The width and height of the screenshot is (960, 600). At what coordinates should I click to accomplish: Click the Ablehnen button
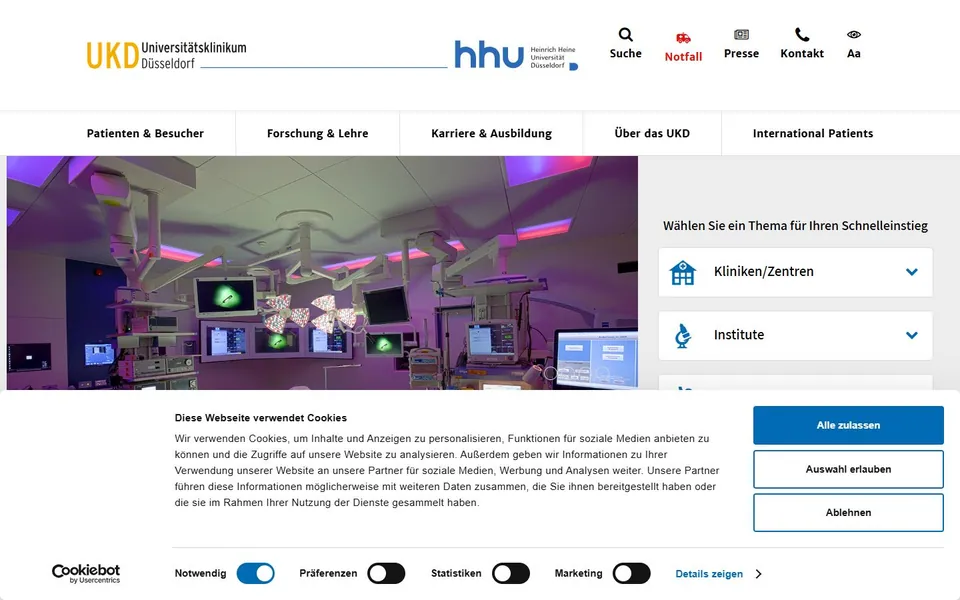848,512
